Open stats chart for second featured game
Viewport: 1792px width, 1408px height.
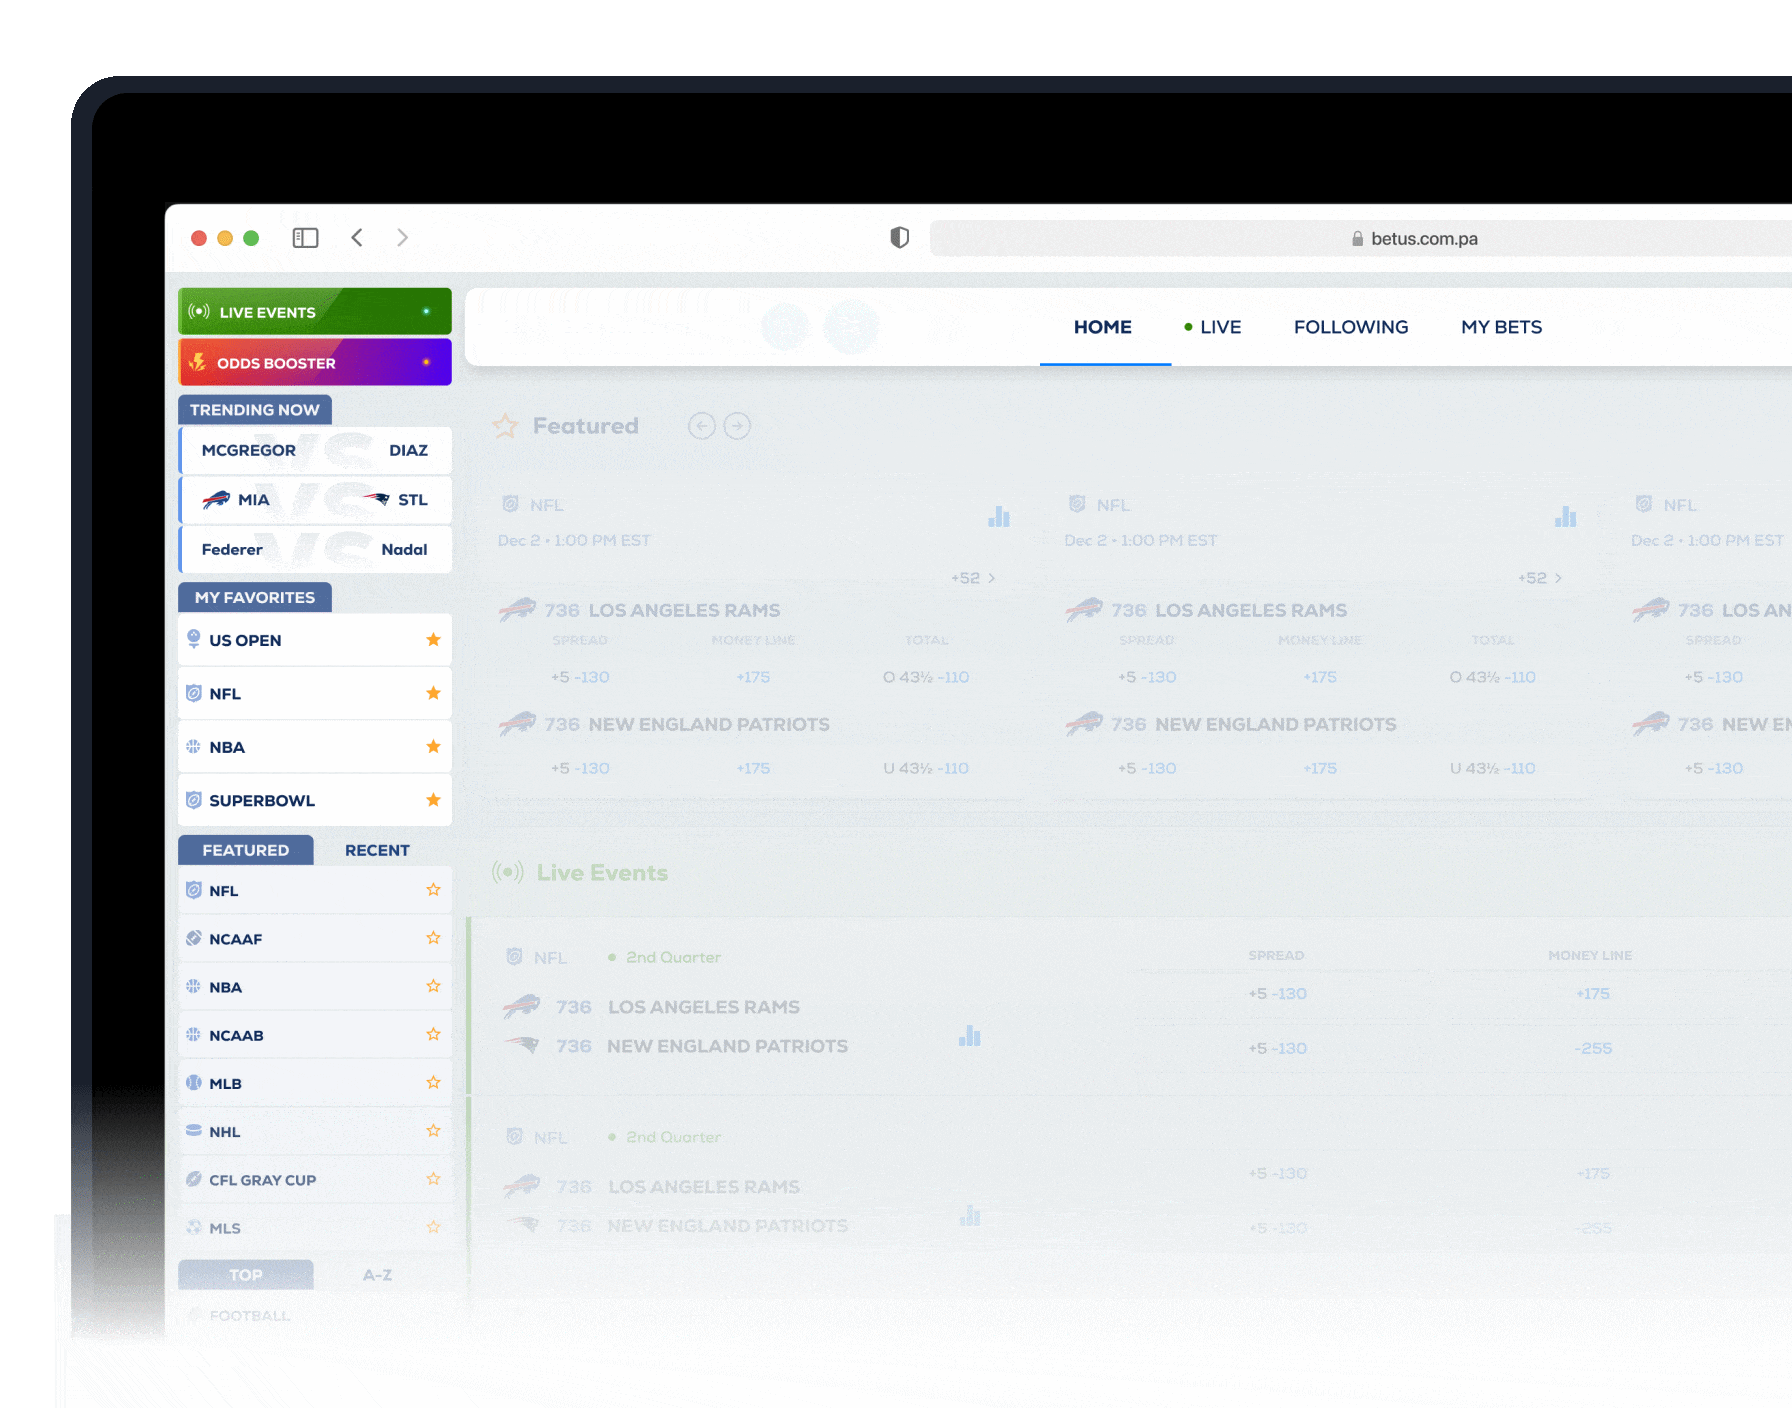click(1566, 516)
